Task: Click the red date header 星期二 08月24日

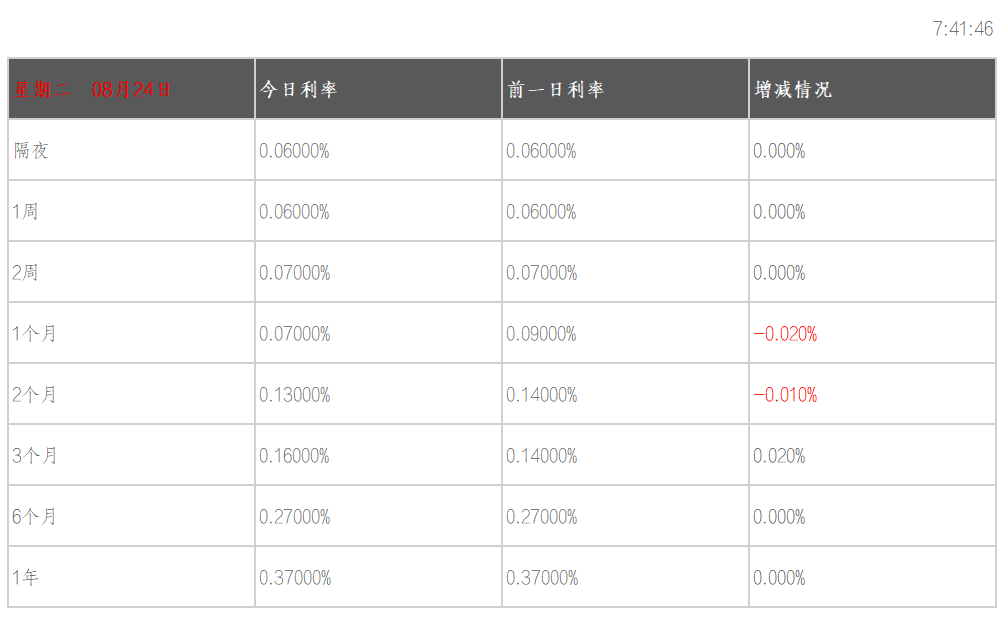Action: [92, 89]
